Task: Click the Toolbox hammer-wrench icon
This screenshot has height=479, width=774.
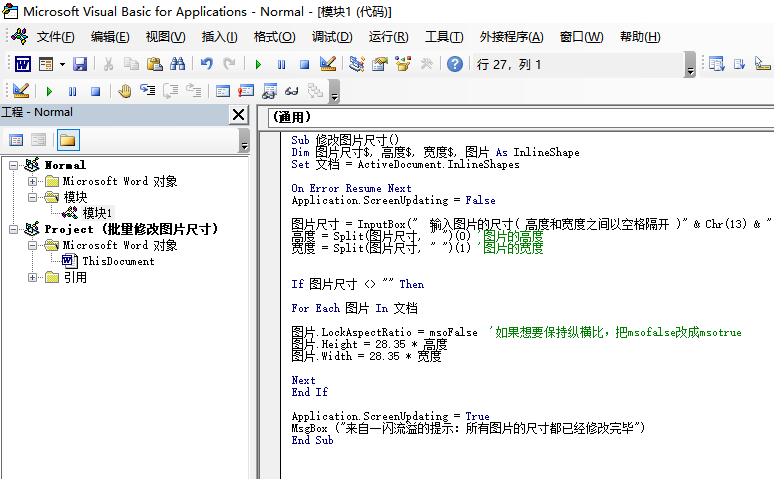Action: [426, 64]
